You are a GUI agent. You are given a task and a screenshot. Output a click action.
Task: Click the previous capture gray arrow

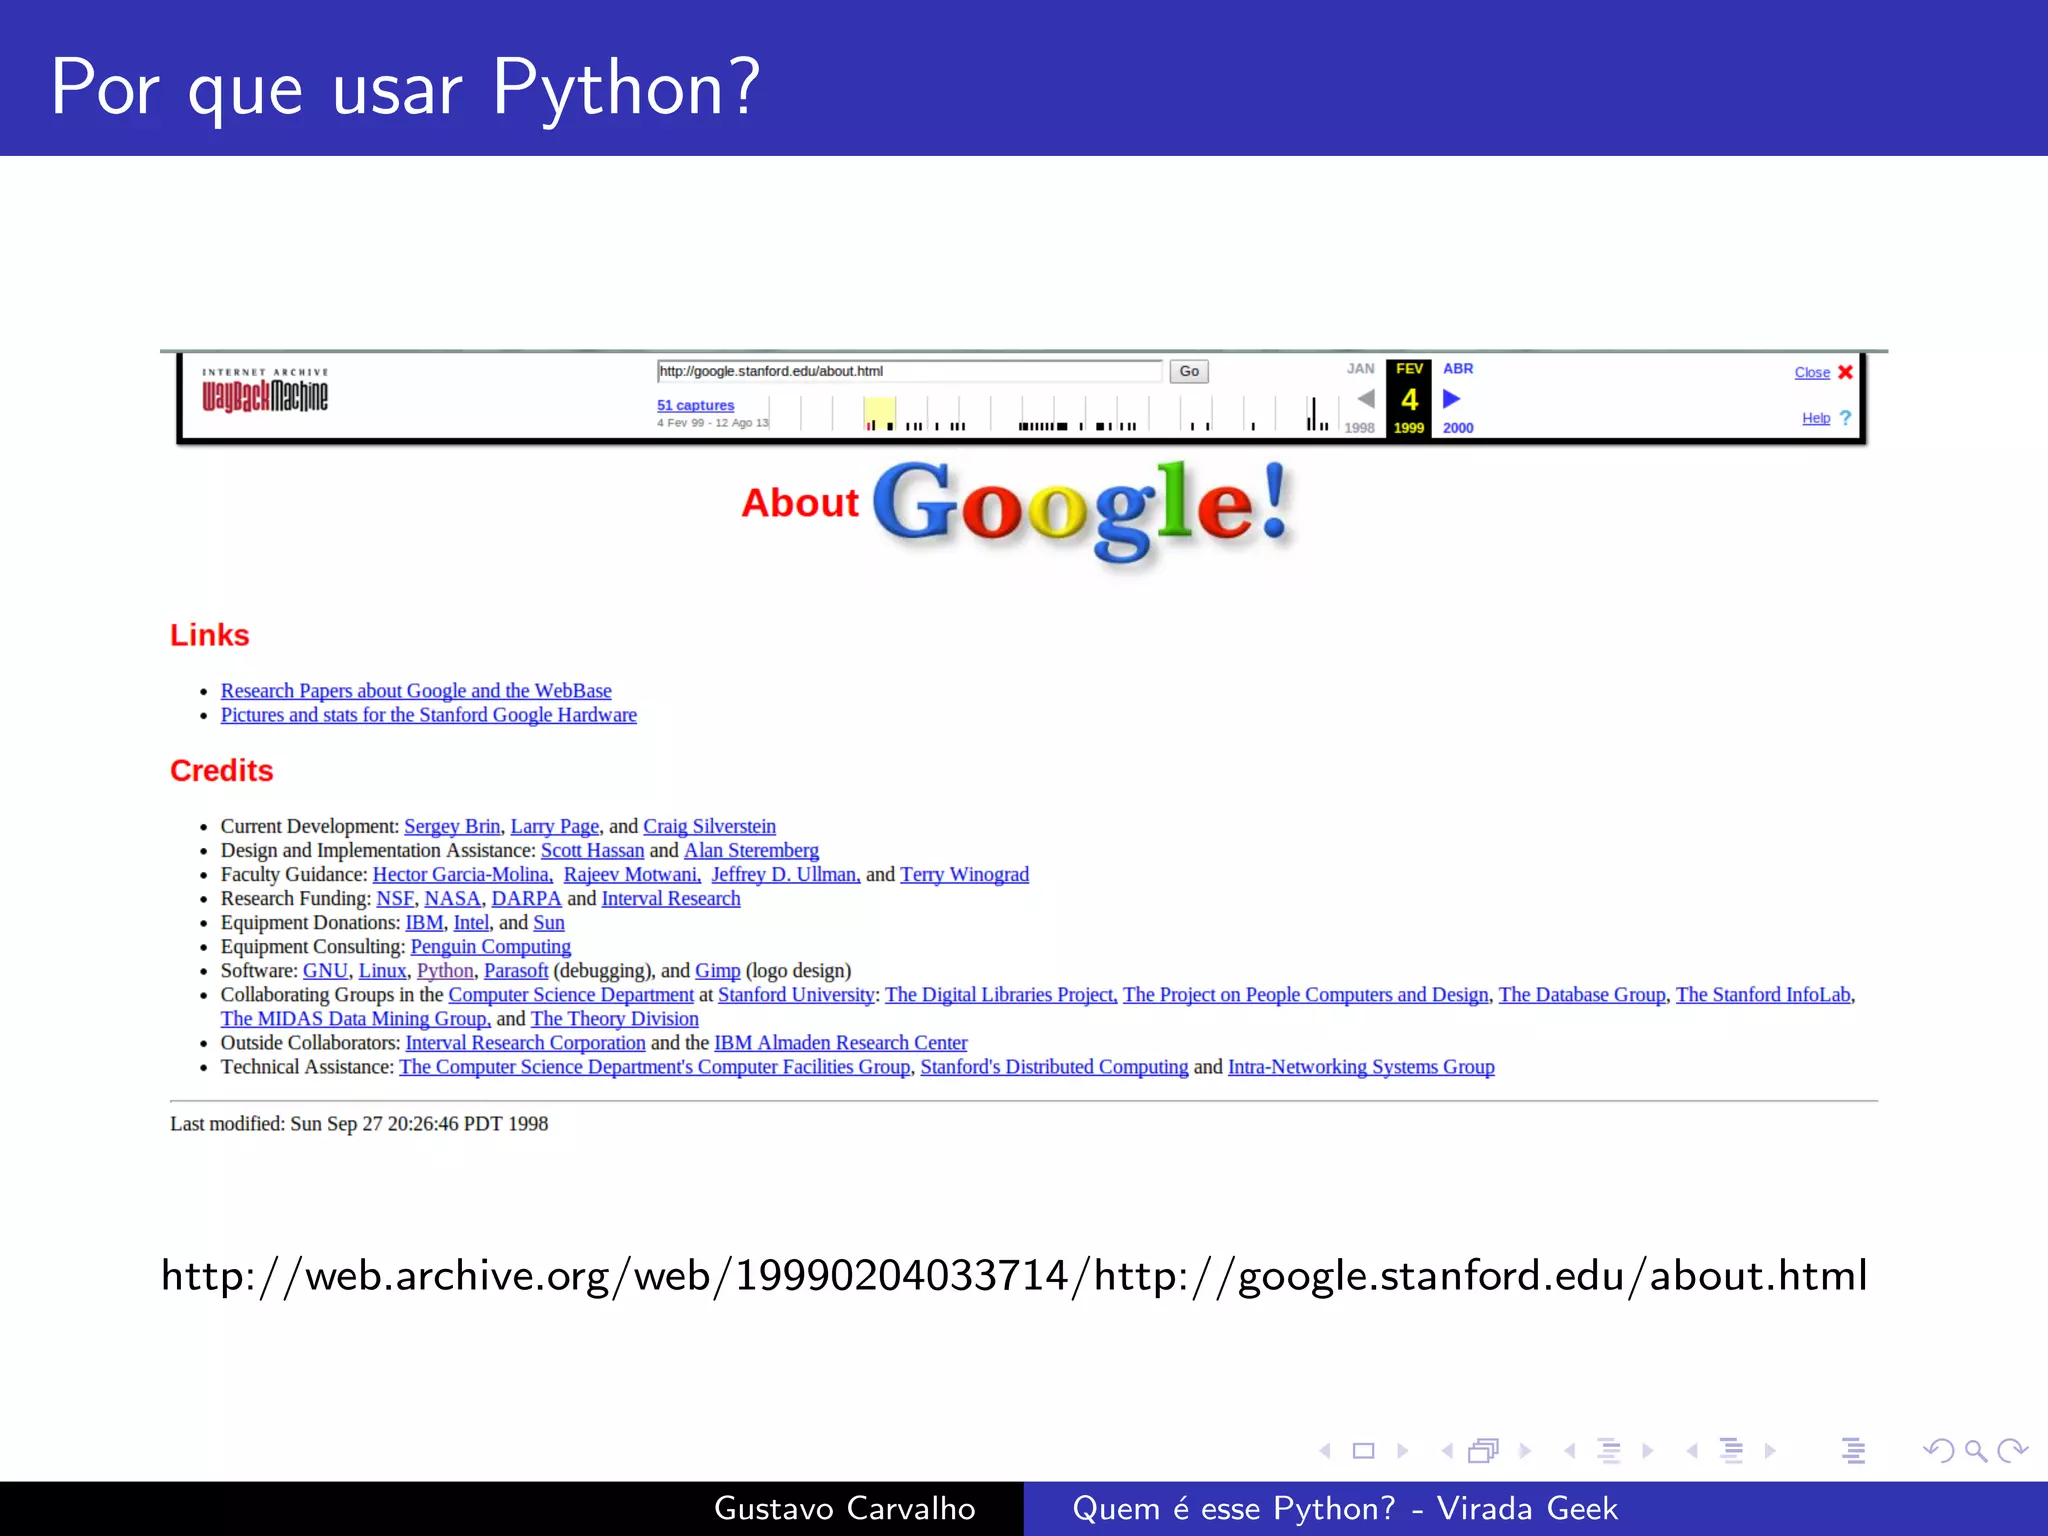tap(1365, 399)
